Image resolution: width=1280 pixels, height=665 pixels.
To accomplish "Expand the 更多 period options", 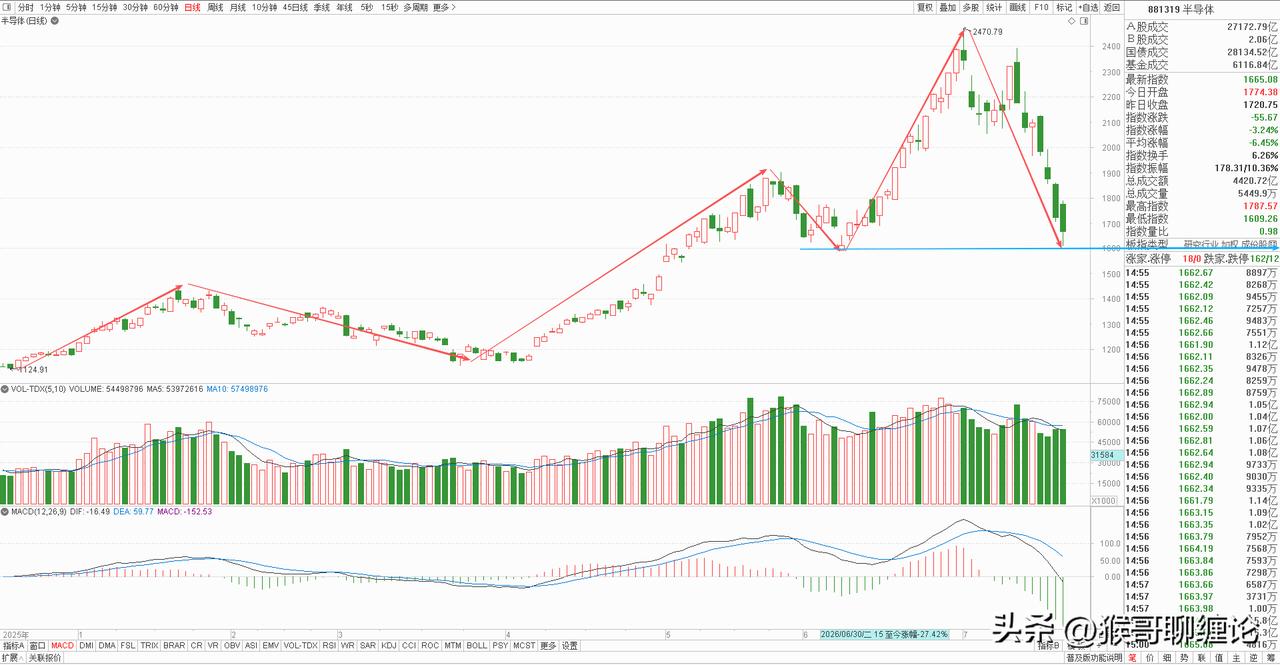I will [x=444, y=7].
